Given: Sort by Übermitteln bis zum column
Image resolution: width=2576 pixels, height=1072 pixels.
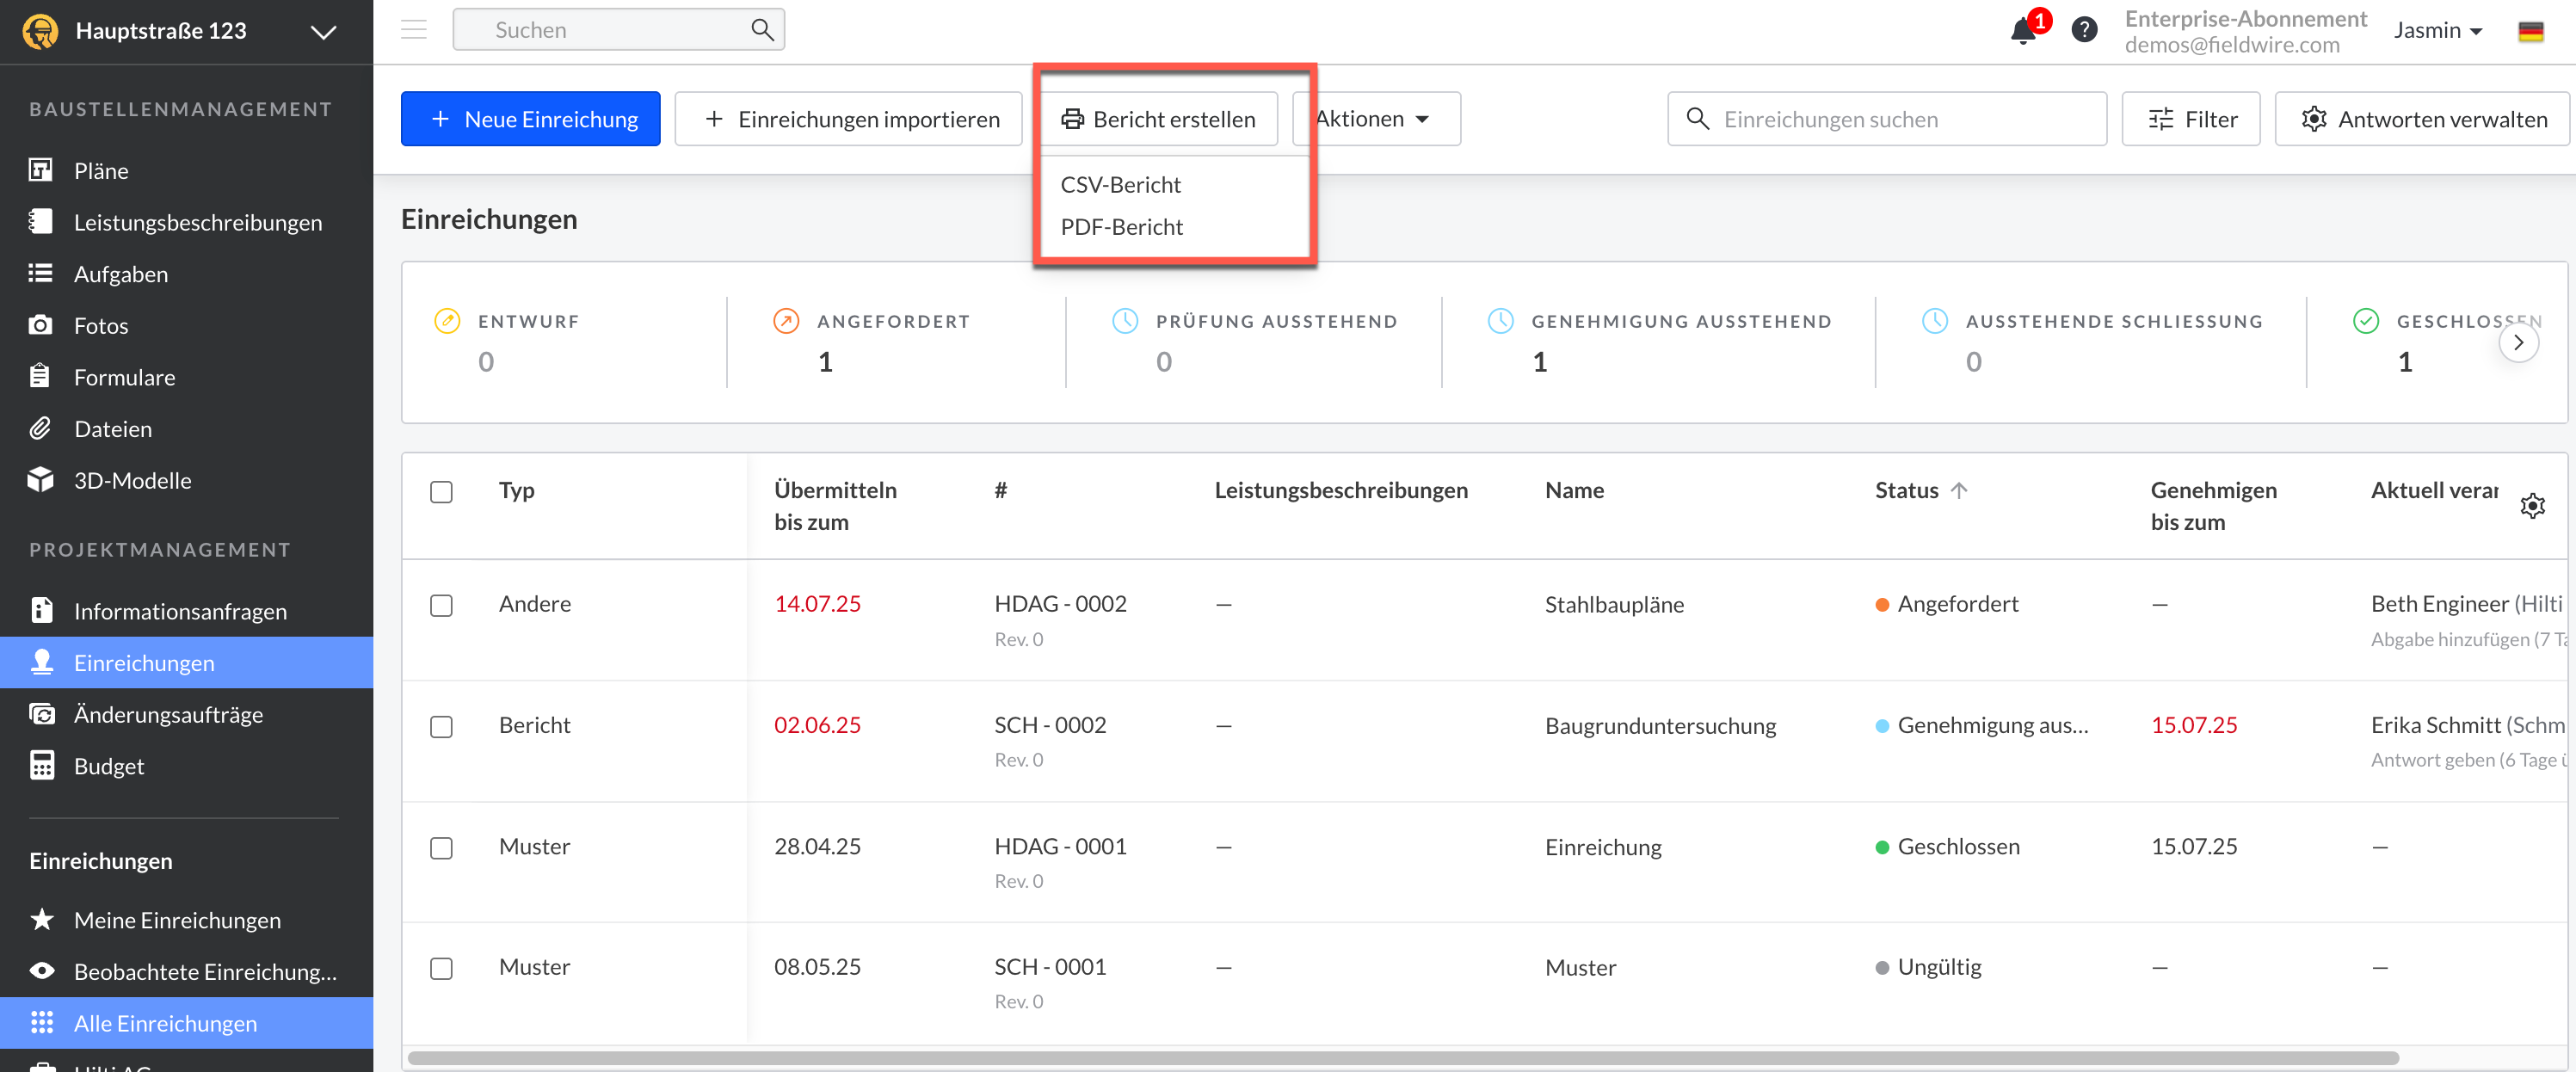Looking at the screenshot, I should 835,506.
